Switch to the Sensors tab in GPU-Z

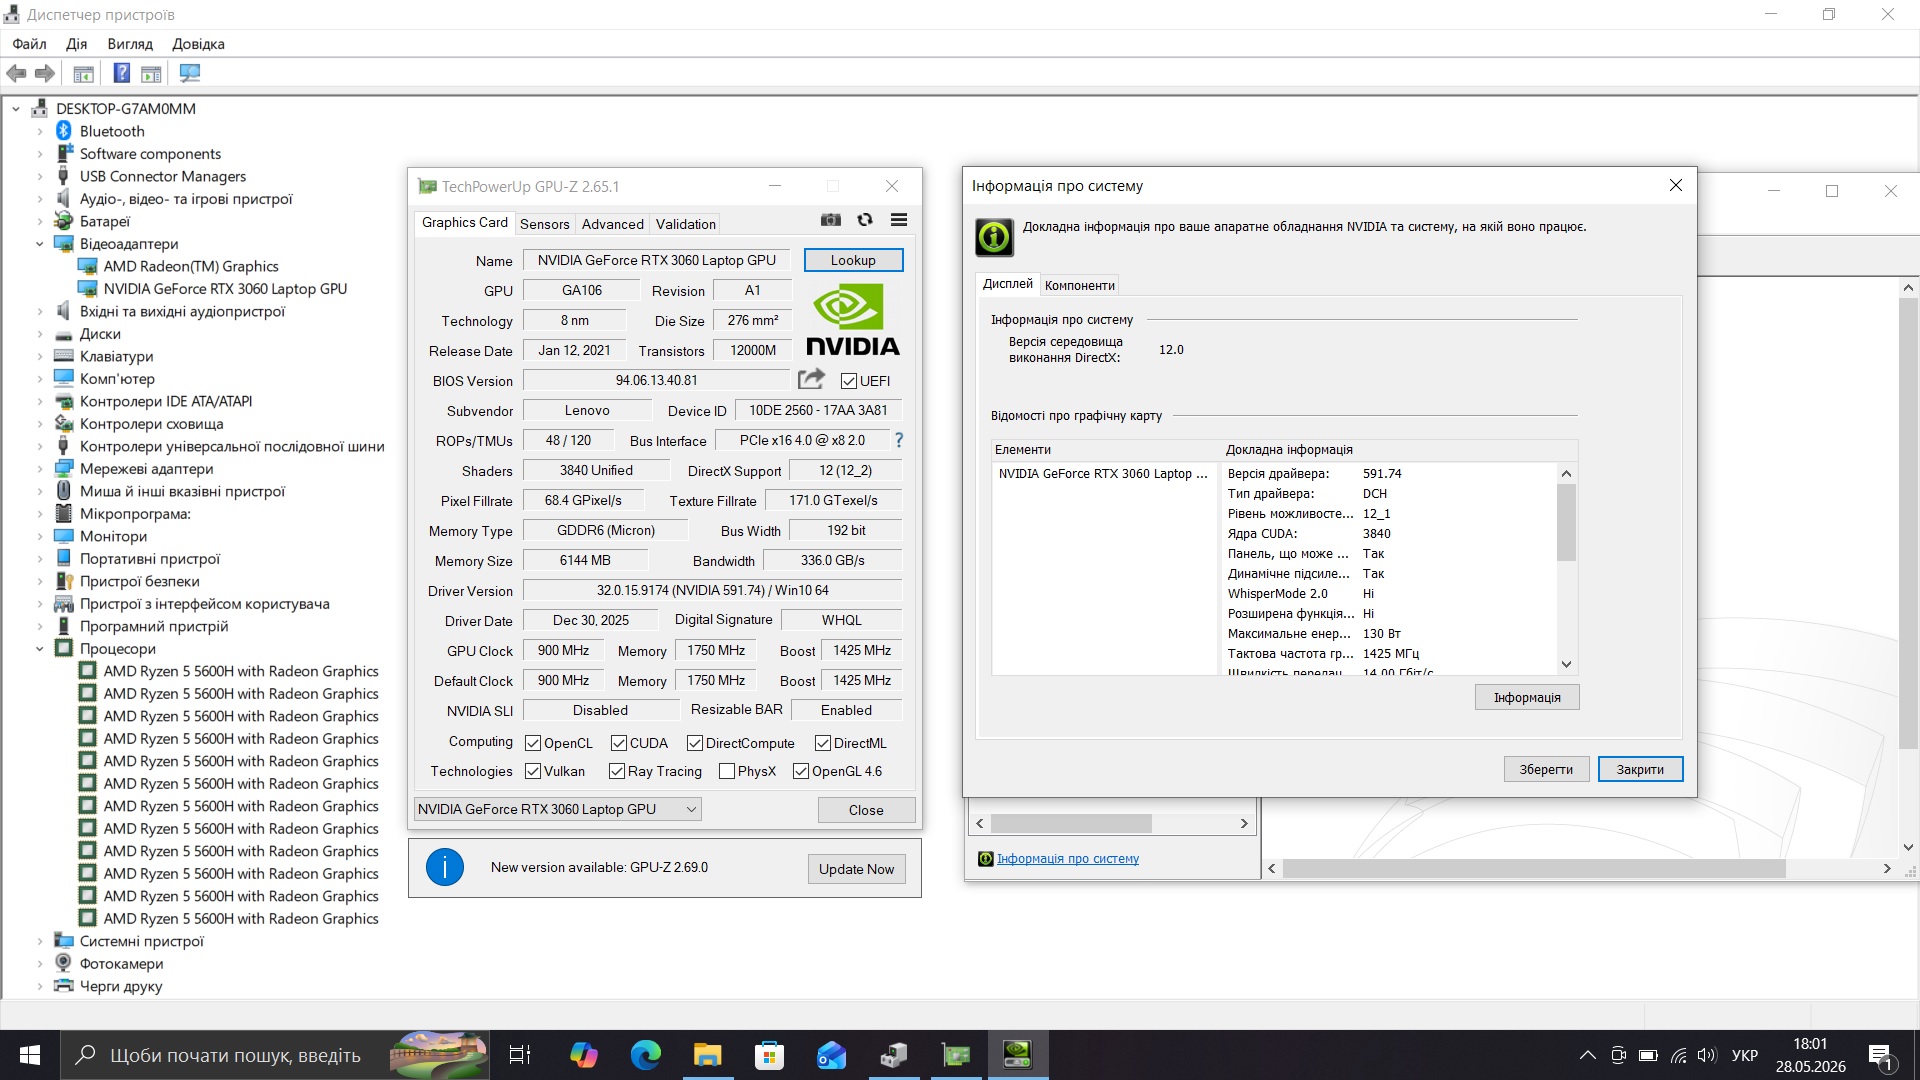point(544,224)
